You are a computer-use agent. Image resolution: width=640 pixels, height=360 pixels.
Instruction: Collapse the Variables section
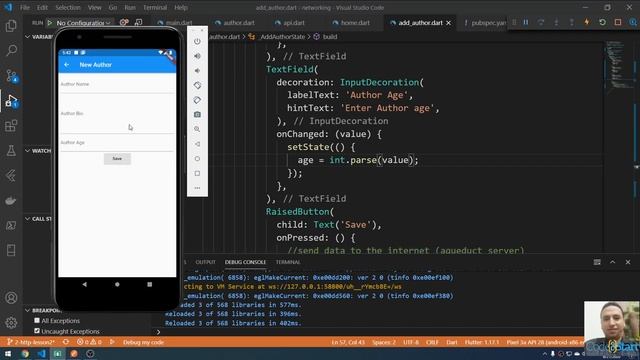pyautogui.click(x=27, y=37)
